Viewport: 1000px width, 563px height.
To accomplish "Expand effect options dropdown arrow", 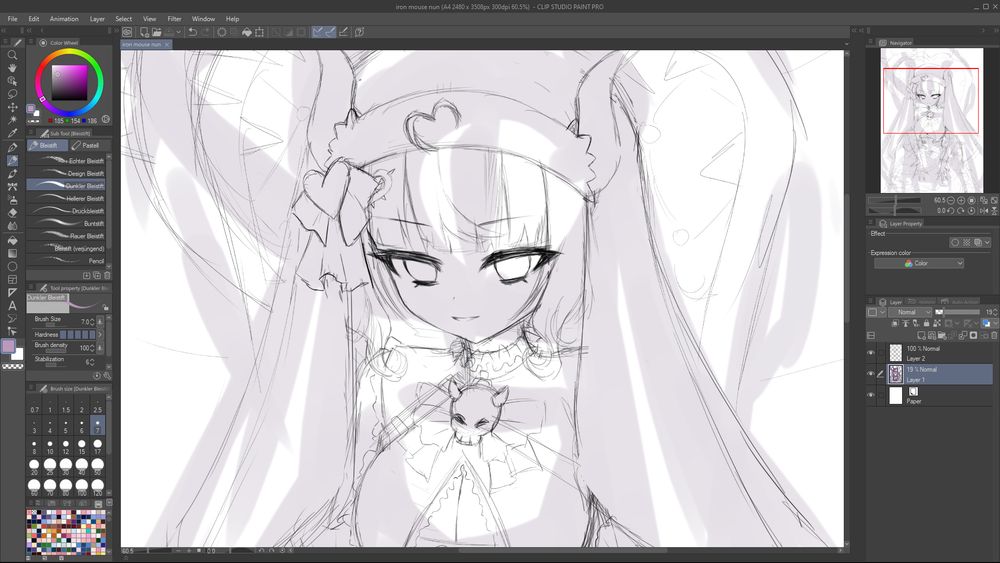I will [x=987, y=242].
